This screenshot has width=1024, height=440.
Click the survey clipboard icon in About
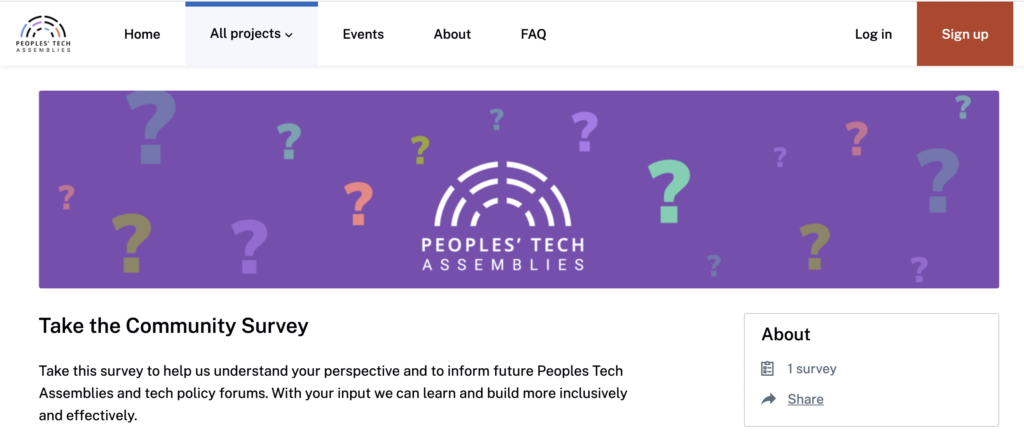pos(767,369)
